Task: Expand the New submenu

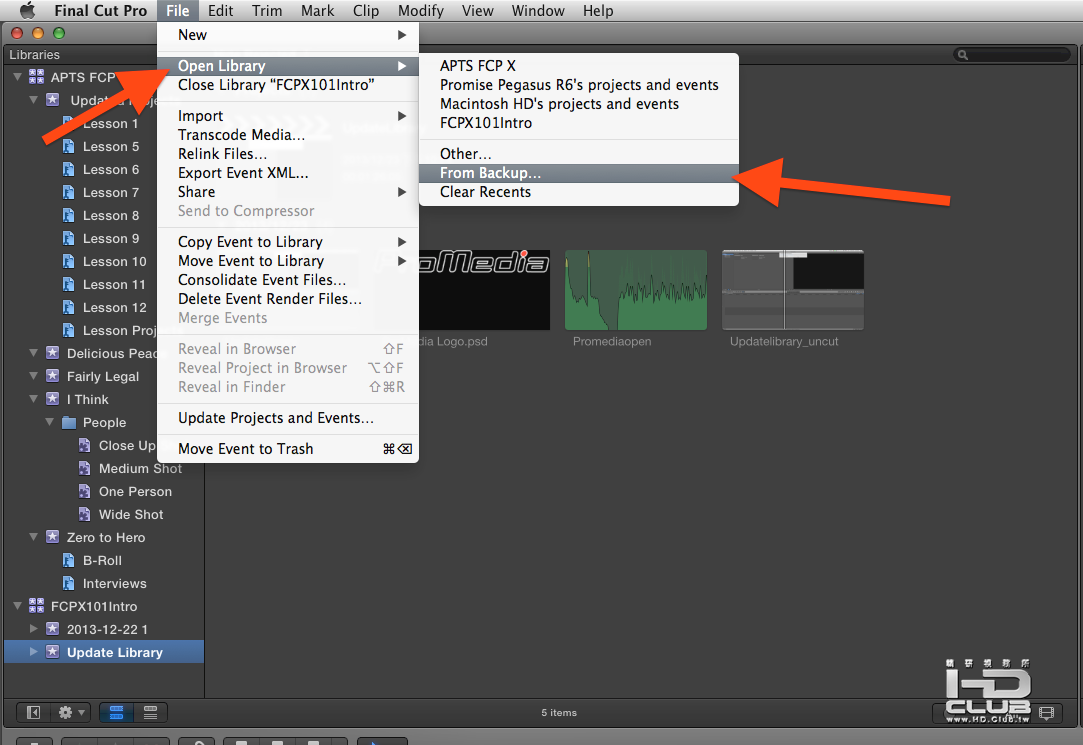Action: tap(287, 35)
